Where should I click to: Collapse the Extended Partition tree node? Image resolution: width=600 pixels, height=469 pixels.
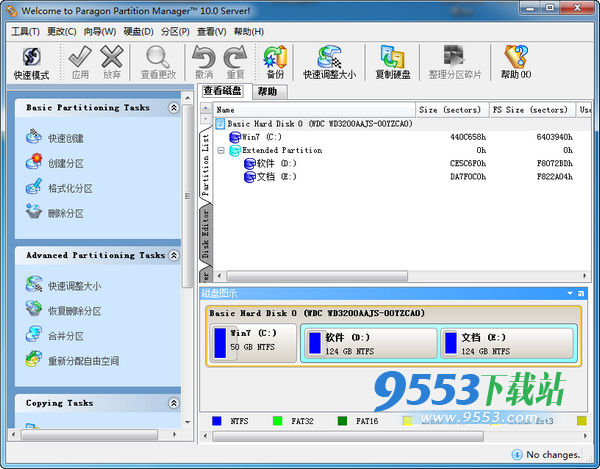click(x=222, y=150)
